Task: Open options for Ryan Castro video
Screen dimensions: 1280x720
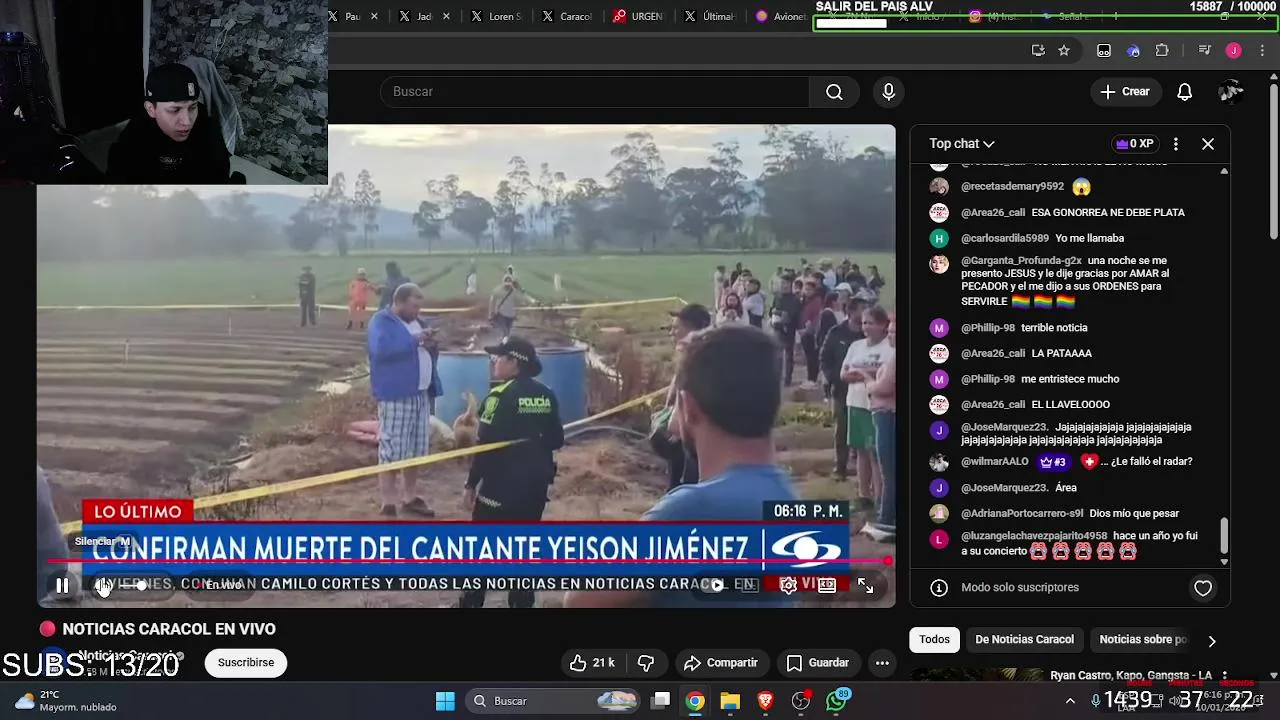Action: pos(1224,677)
